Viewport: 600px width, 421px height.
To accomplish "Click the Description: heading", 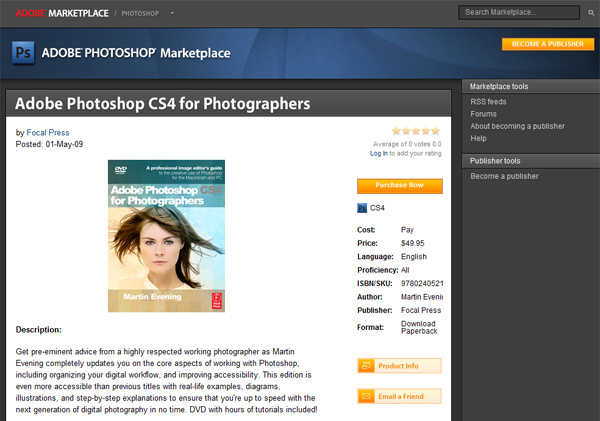I will coord(38,330).
